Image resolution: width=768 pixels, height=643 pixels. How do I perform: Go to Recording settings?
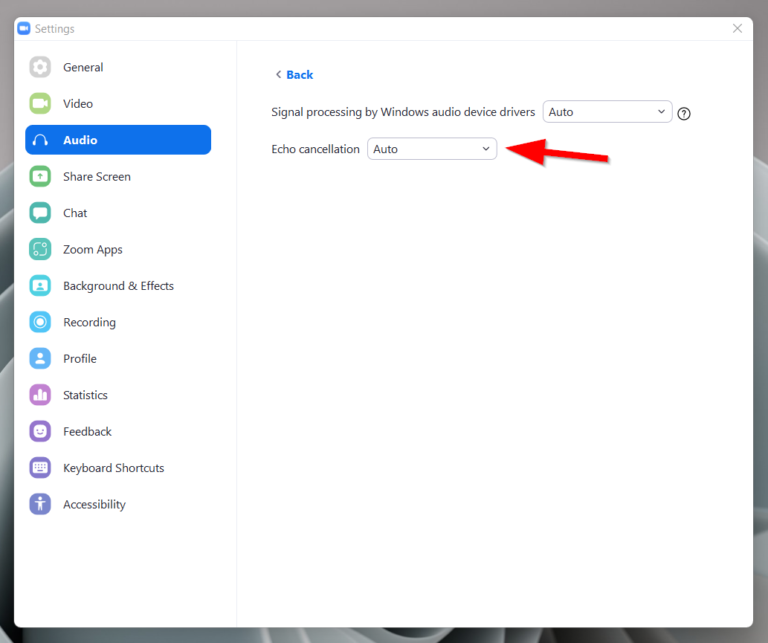118,322
